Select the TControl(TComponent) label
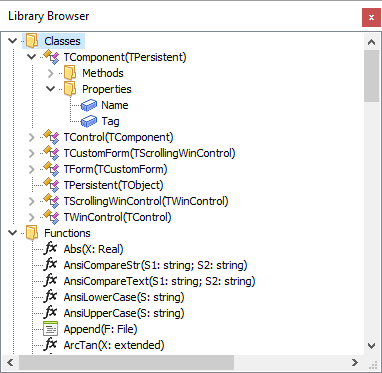This screenshot has height=373, width=382. click(119, 137)
